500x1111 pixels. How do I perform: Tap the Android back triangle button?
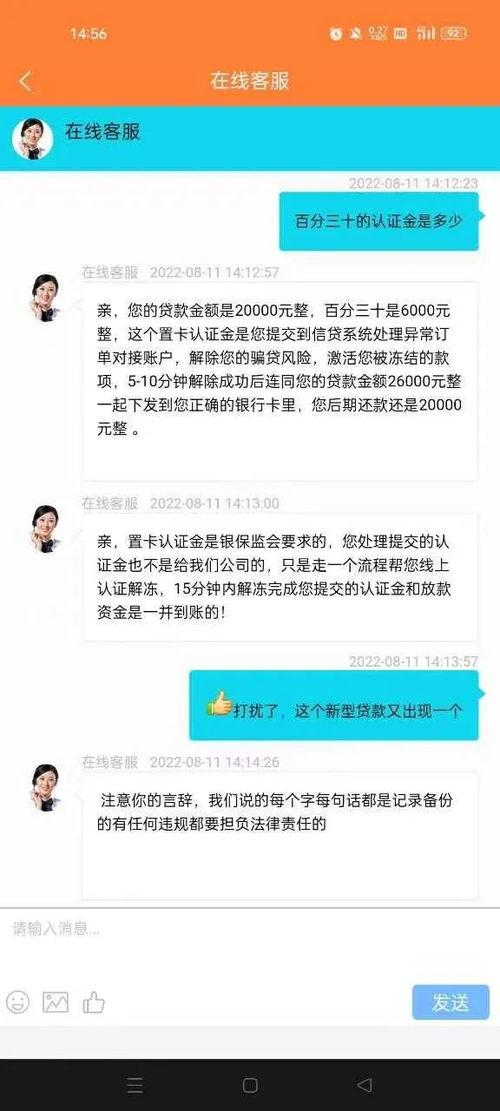[364, 1085]
